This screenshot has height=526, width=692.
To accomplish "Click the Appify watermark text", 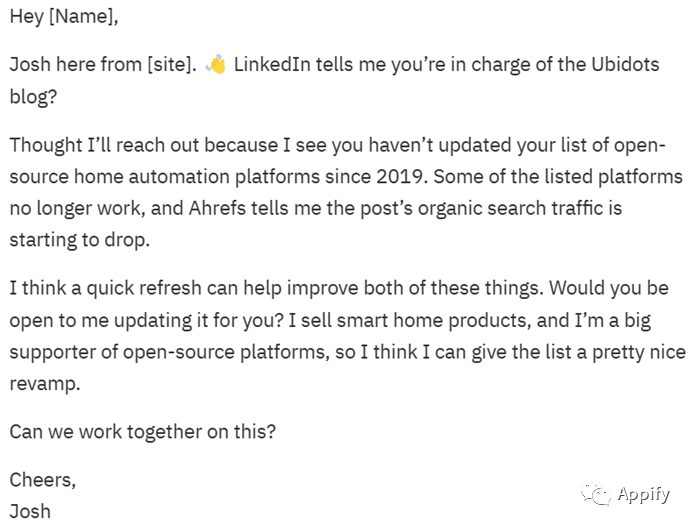I will click(644, 494).
